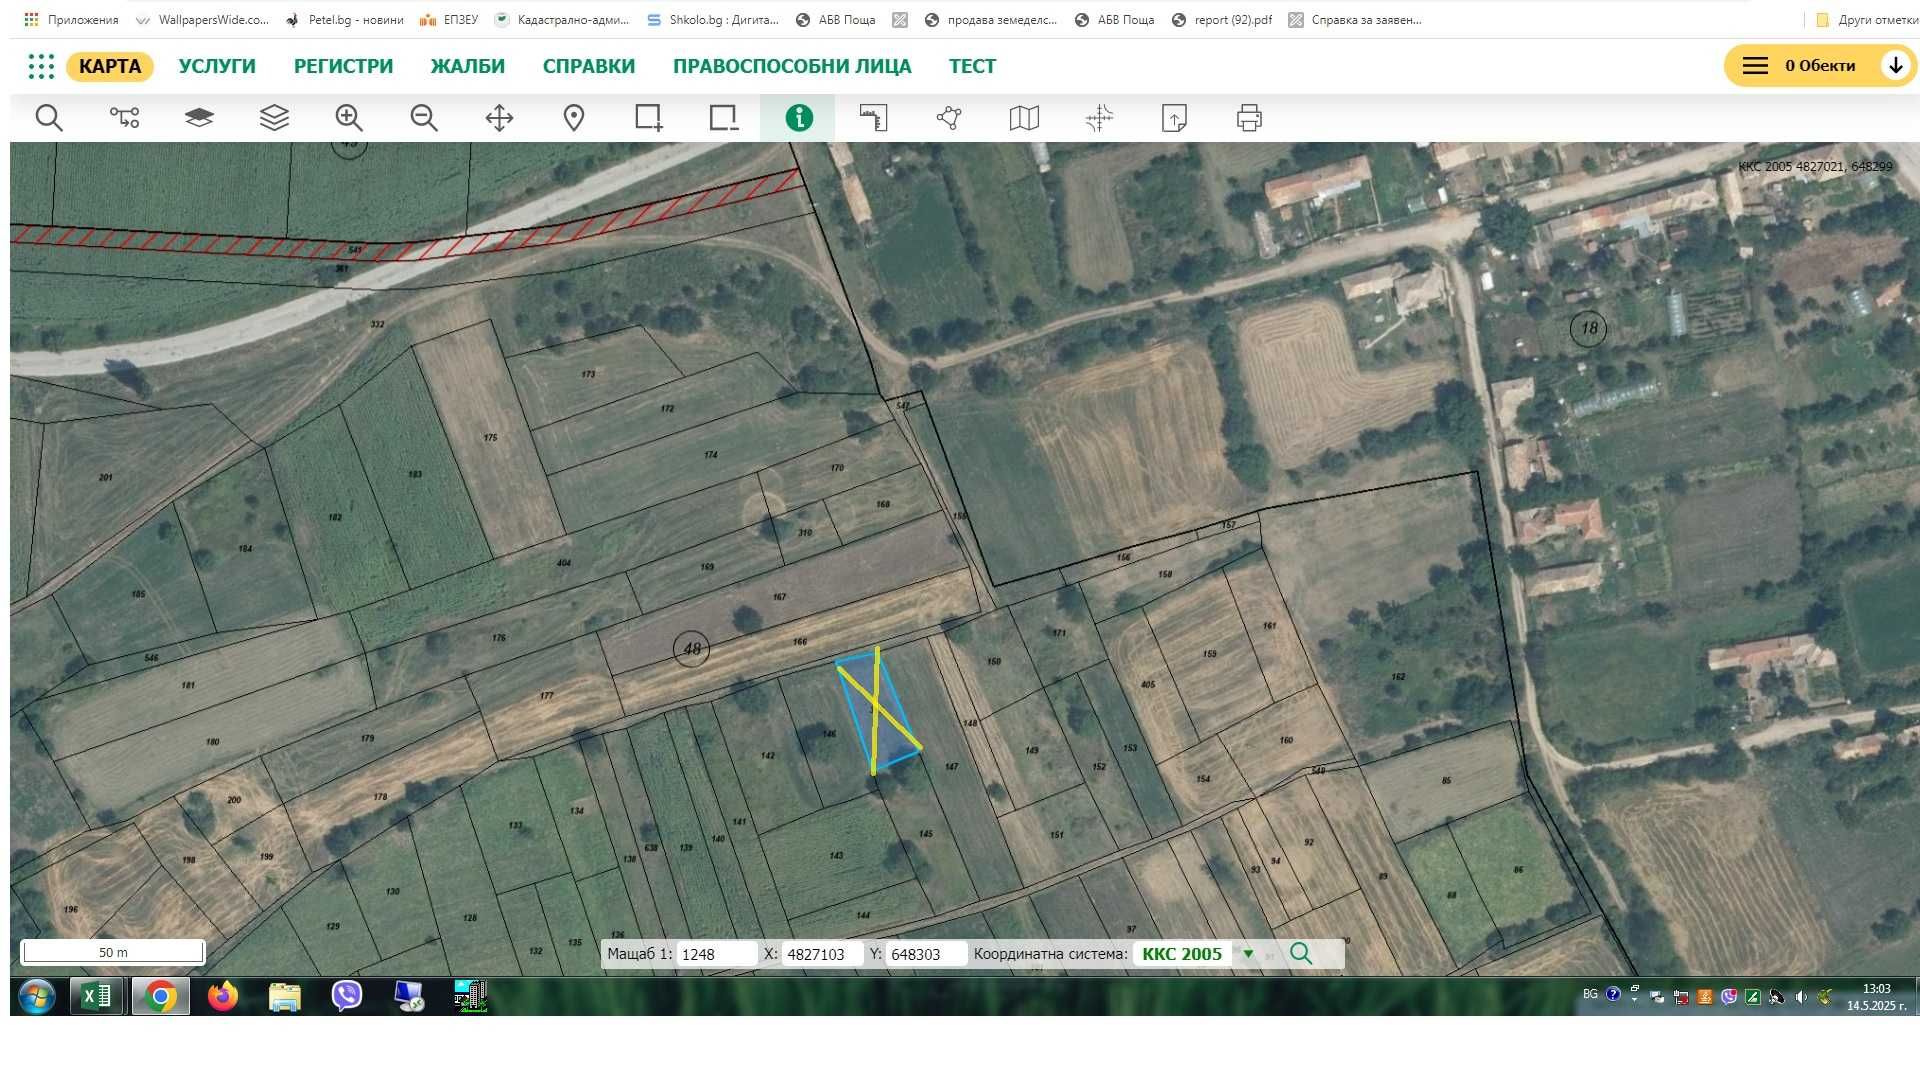Open the ЕПЗЕУ bookmark
The height and width of the screenshot is (1080, 1920).
pos(449,20)
